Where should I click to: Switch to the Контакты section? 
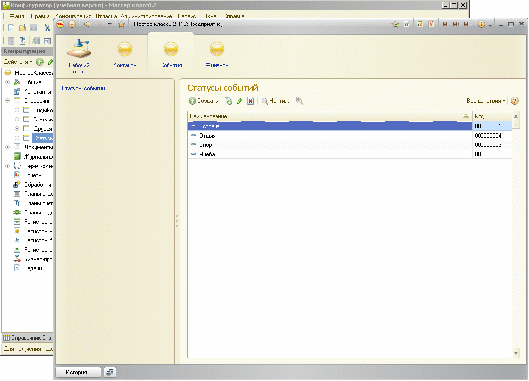coord(125,55)
